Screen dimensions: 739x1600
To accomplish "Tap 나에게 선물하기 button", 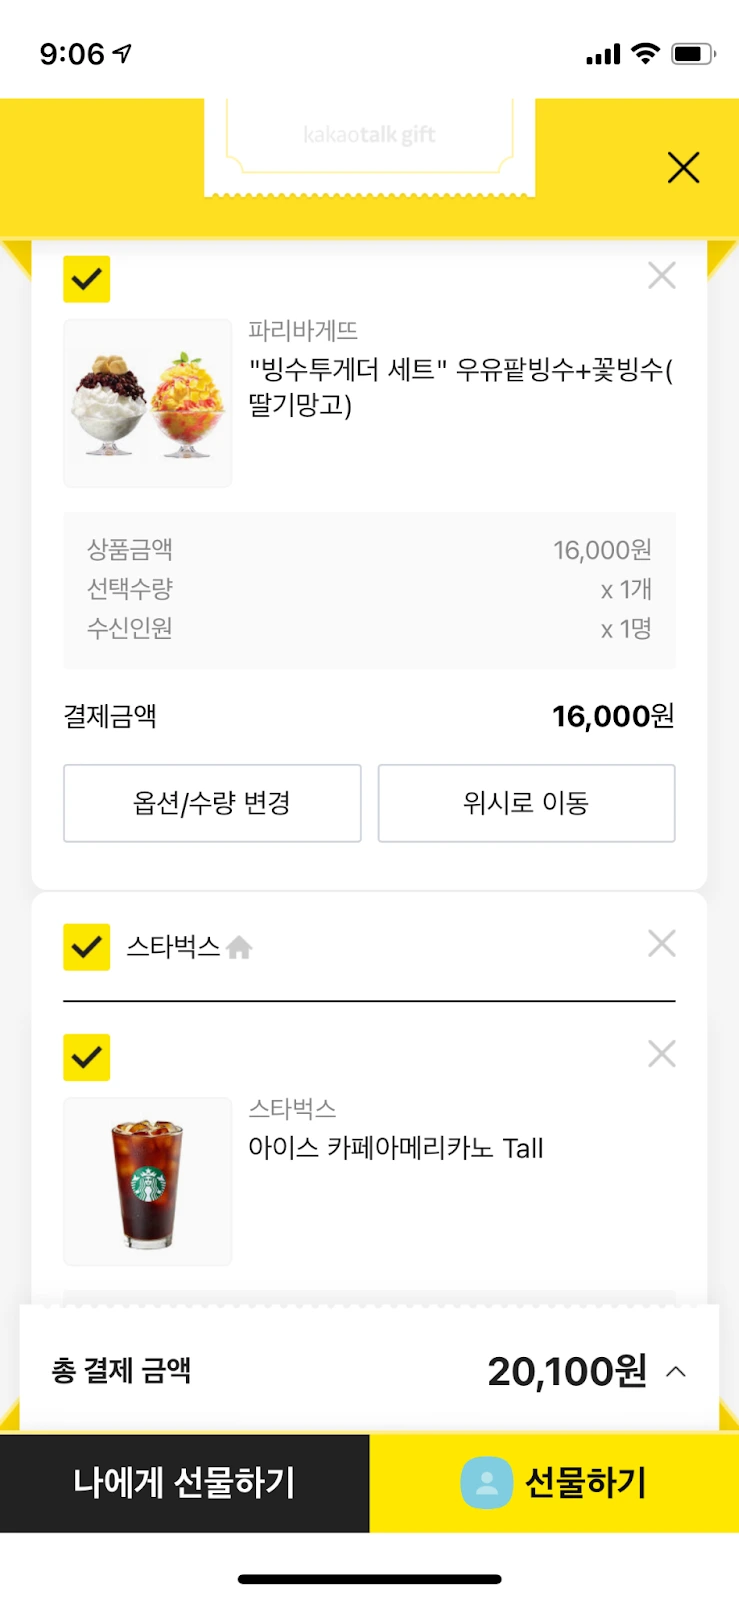I will coord(185,1483).
